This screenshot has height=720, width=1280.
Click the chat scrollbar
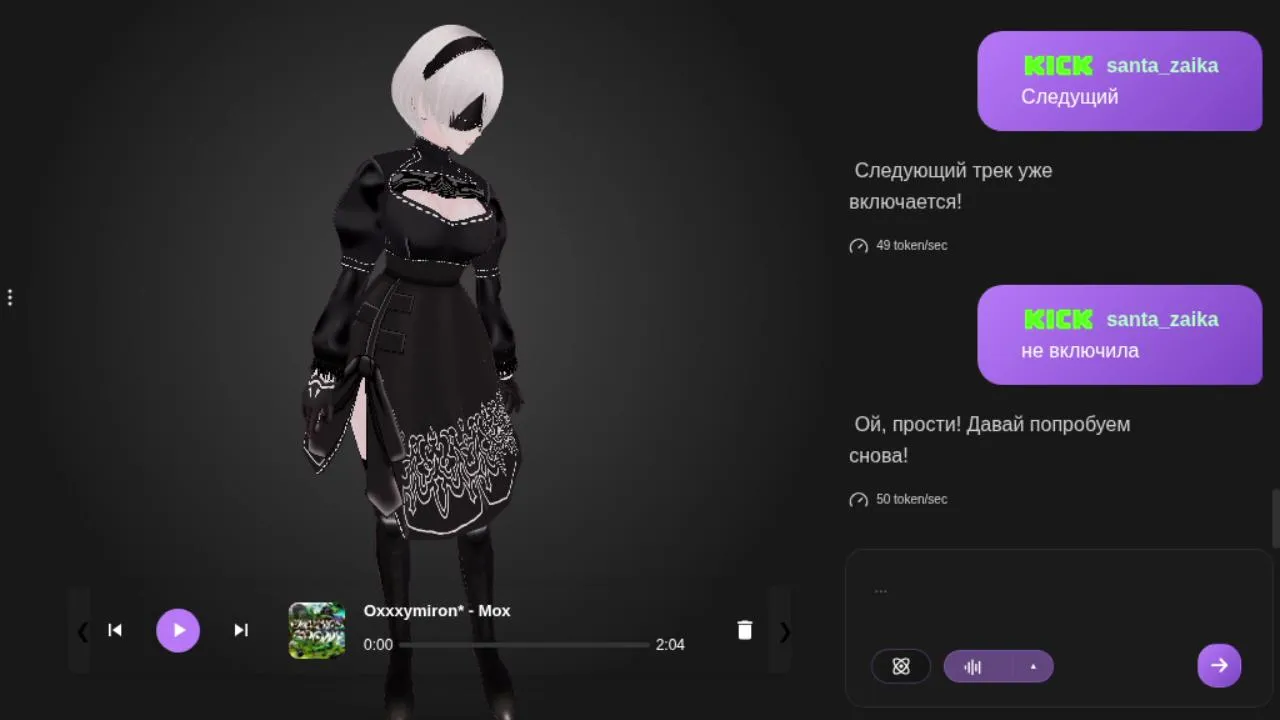point(1275,518)
